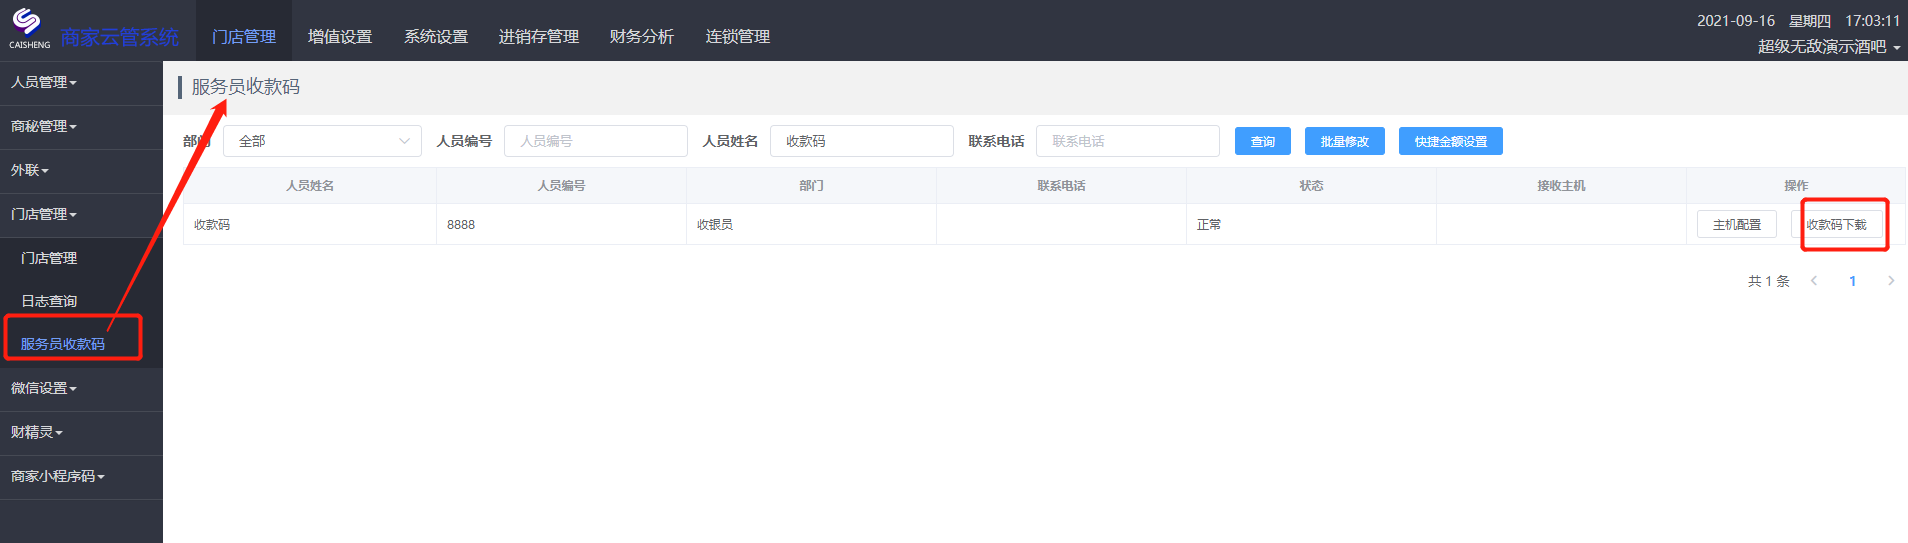Click the 人员编号 column header

561,186
